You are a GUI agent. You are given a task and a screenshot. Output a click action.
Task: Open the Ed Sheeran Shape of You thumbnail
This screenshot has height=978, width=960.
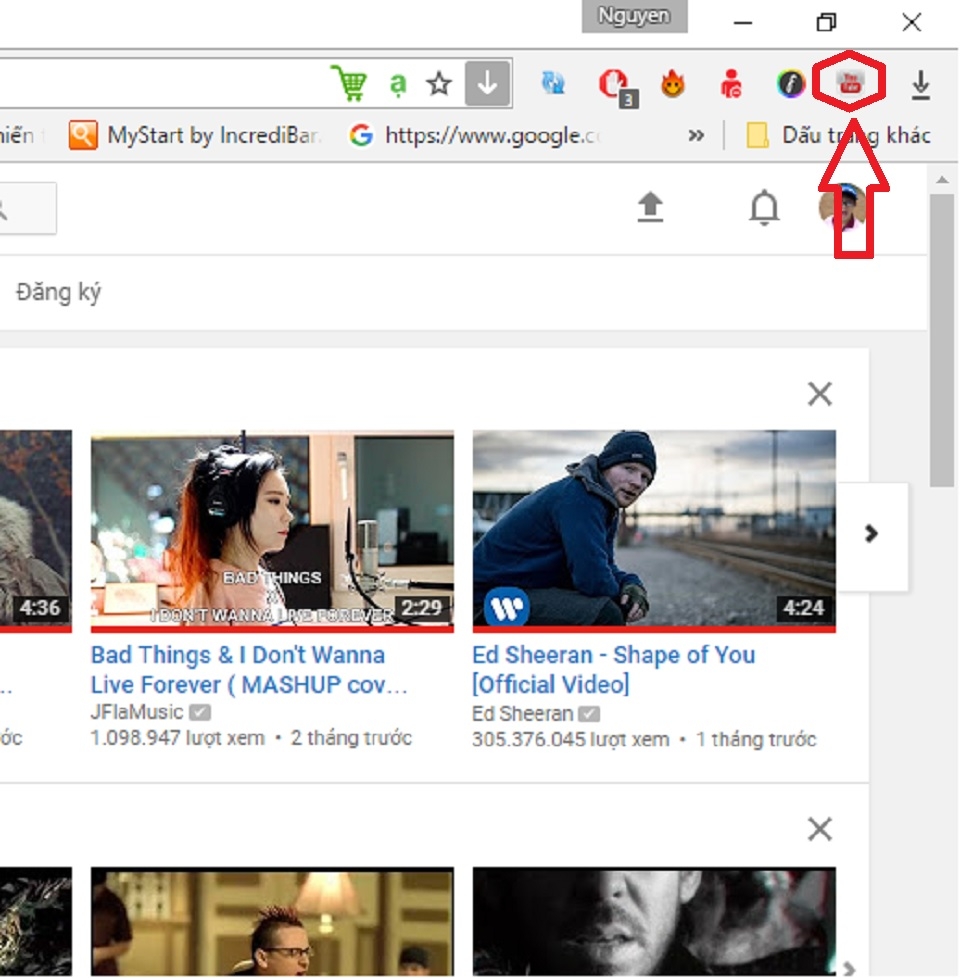pos(654,531)
